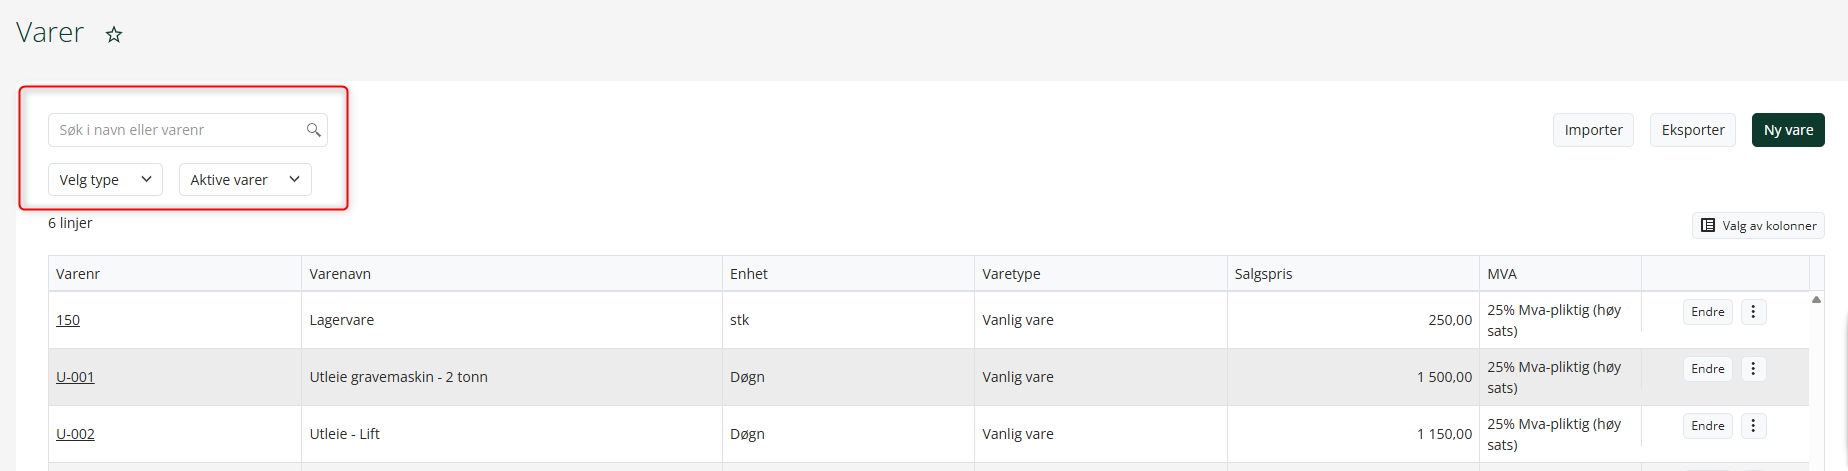Focus the Søk i navn eller varenr field
This screenshot has height=471, width=1848.
pyautogui.click(x=188, y=130)
